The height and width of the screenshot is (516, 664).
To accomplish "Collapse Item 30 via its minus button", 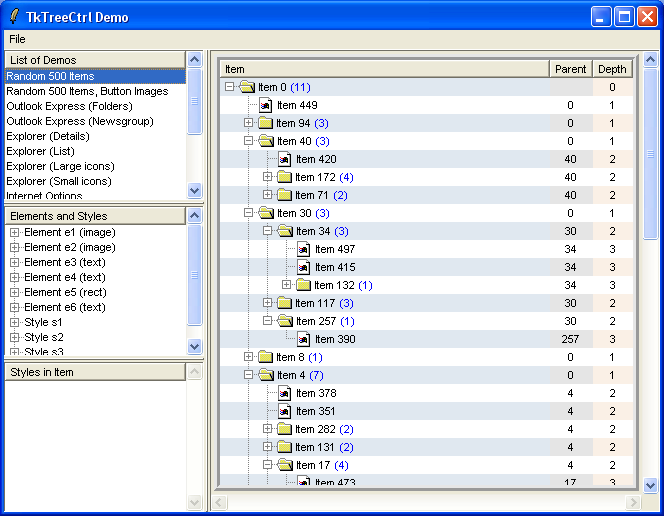I will 249,213.
